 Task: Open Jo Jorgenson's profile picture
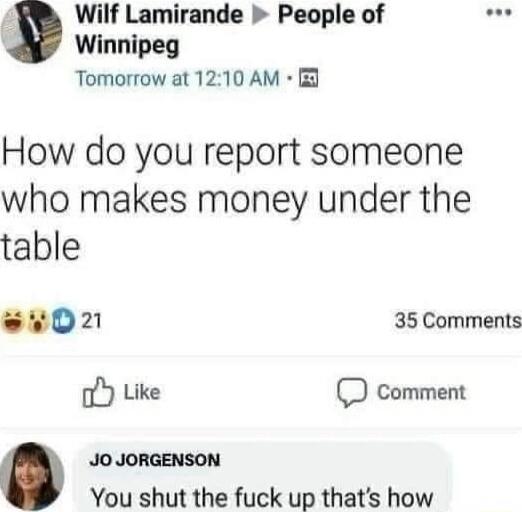click(x=32, y=476)
